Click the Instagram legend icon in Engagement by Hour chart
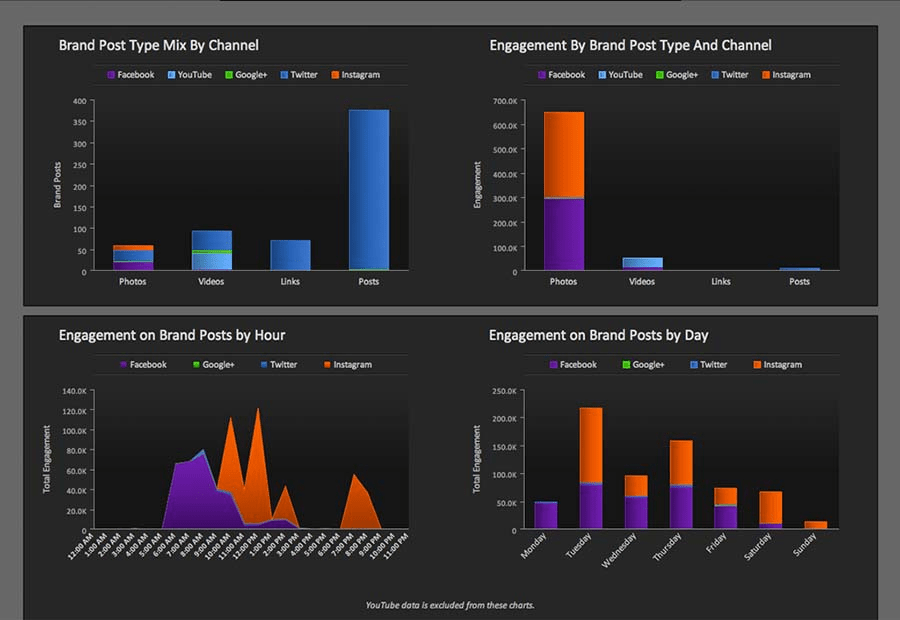 pos(329,364)
